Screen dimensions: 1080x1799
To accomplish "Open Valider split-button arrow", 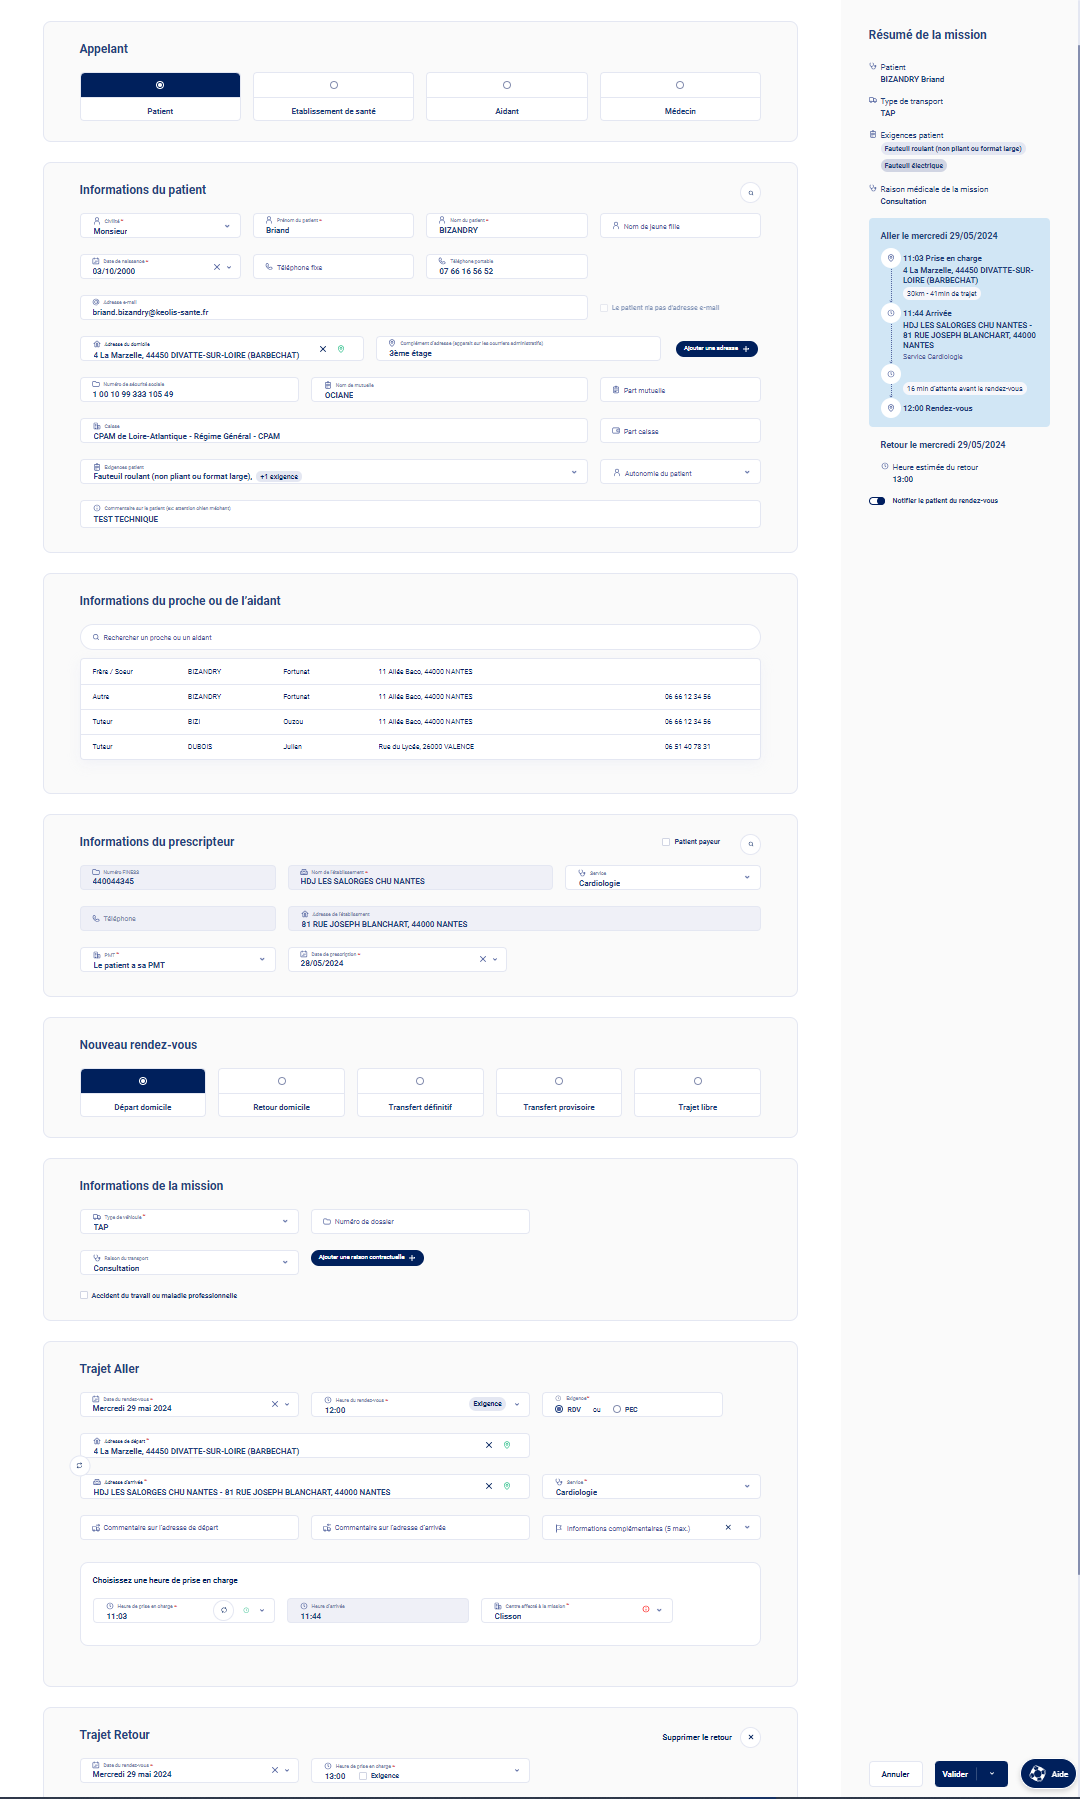I will [x=992, y=1774].
